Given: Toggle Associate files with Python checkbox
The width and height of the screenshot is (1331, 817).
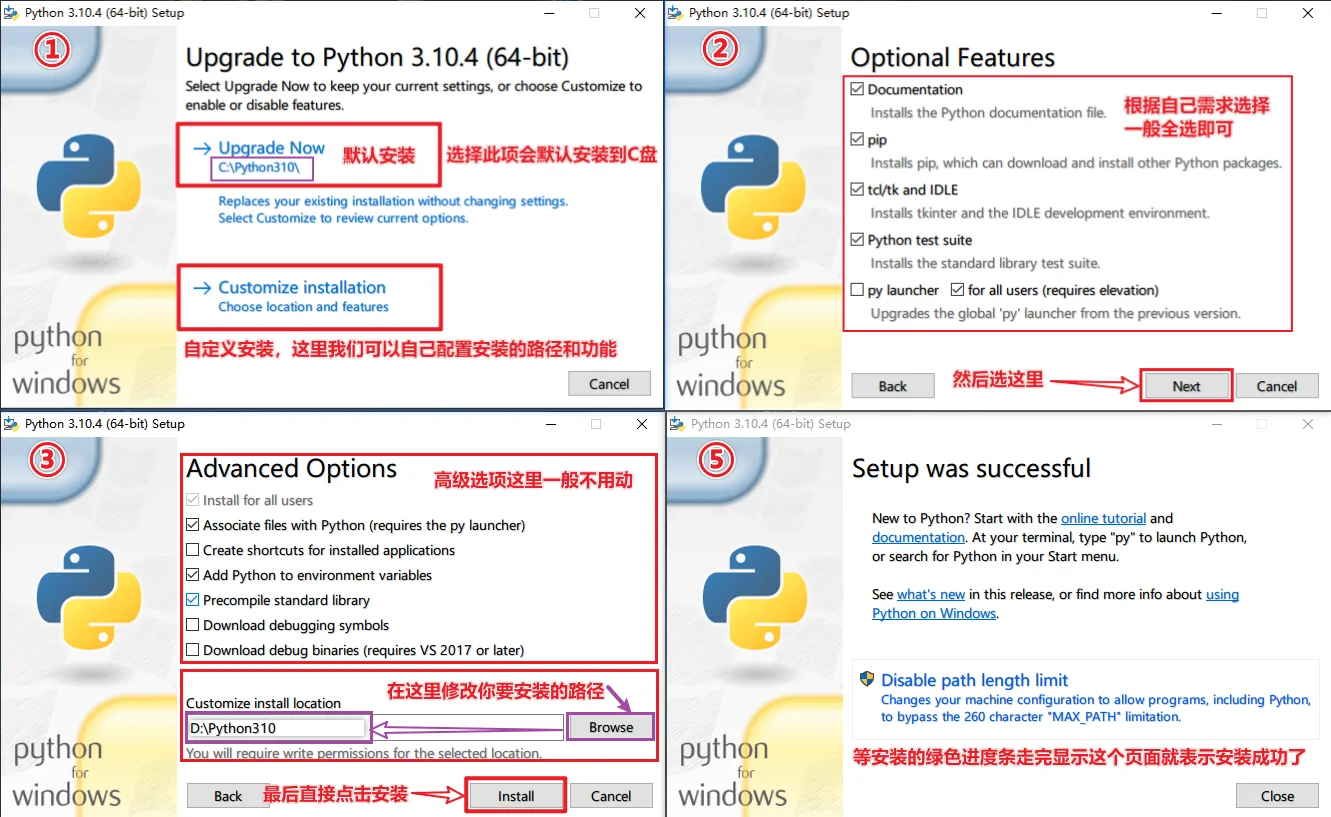Looking at the screenshot, I should click(x=193, y=525).
